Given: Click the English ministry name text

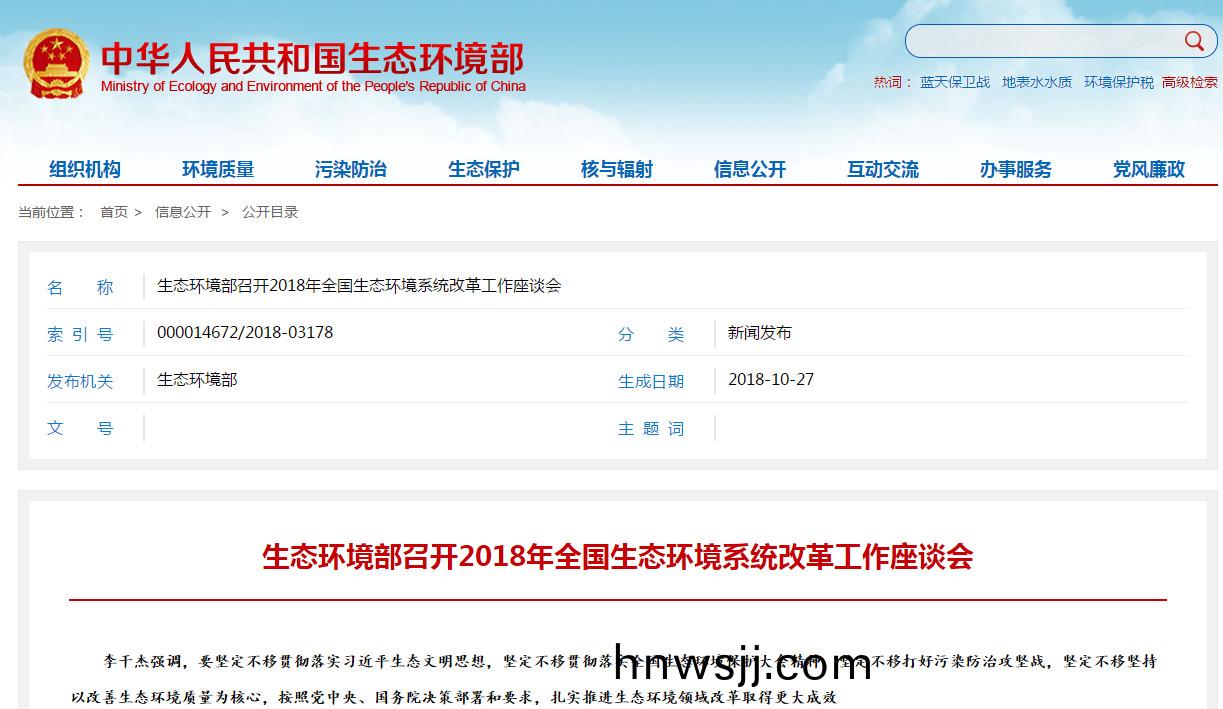Looking at the screenshot, I should [313, 86].
